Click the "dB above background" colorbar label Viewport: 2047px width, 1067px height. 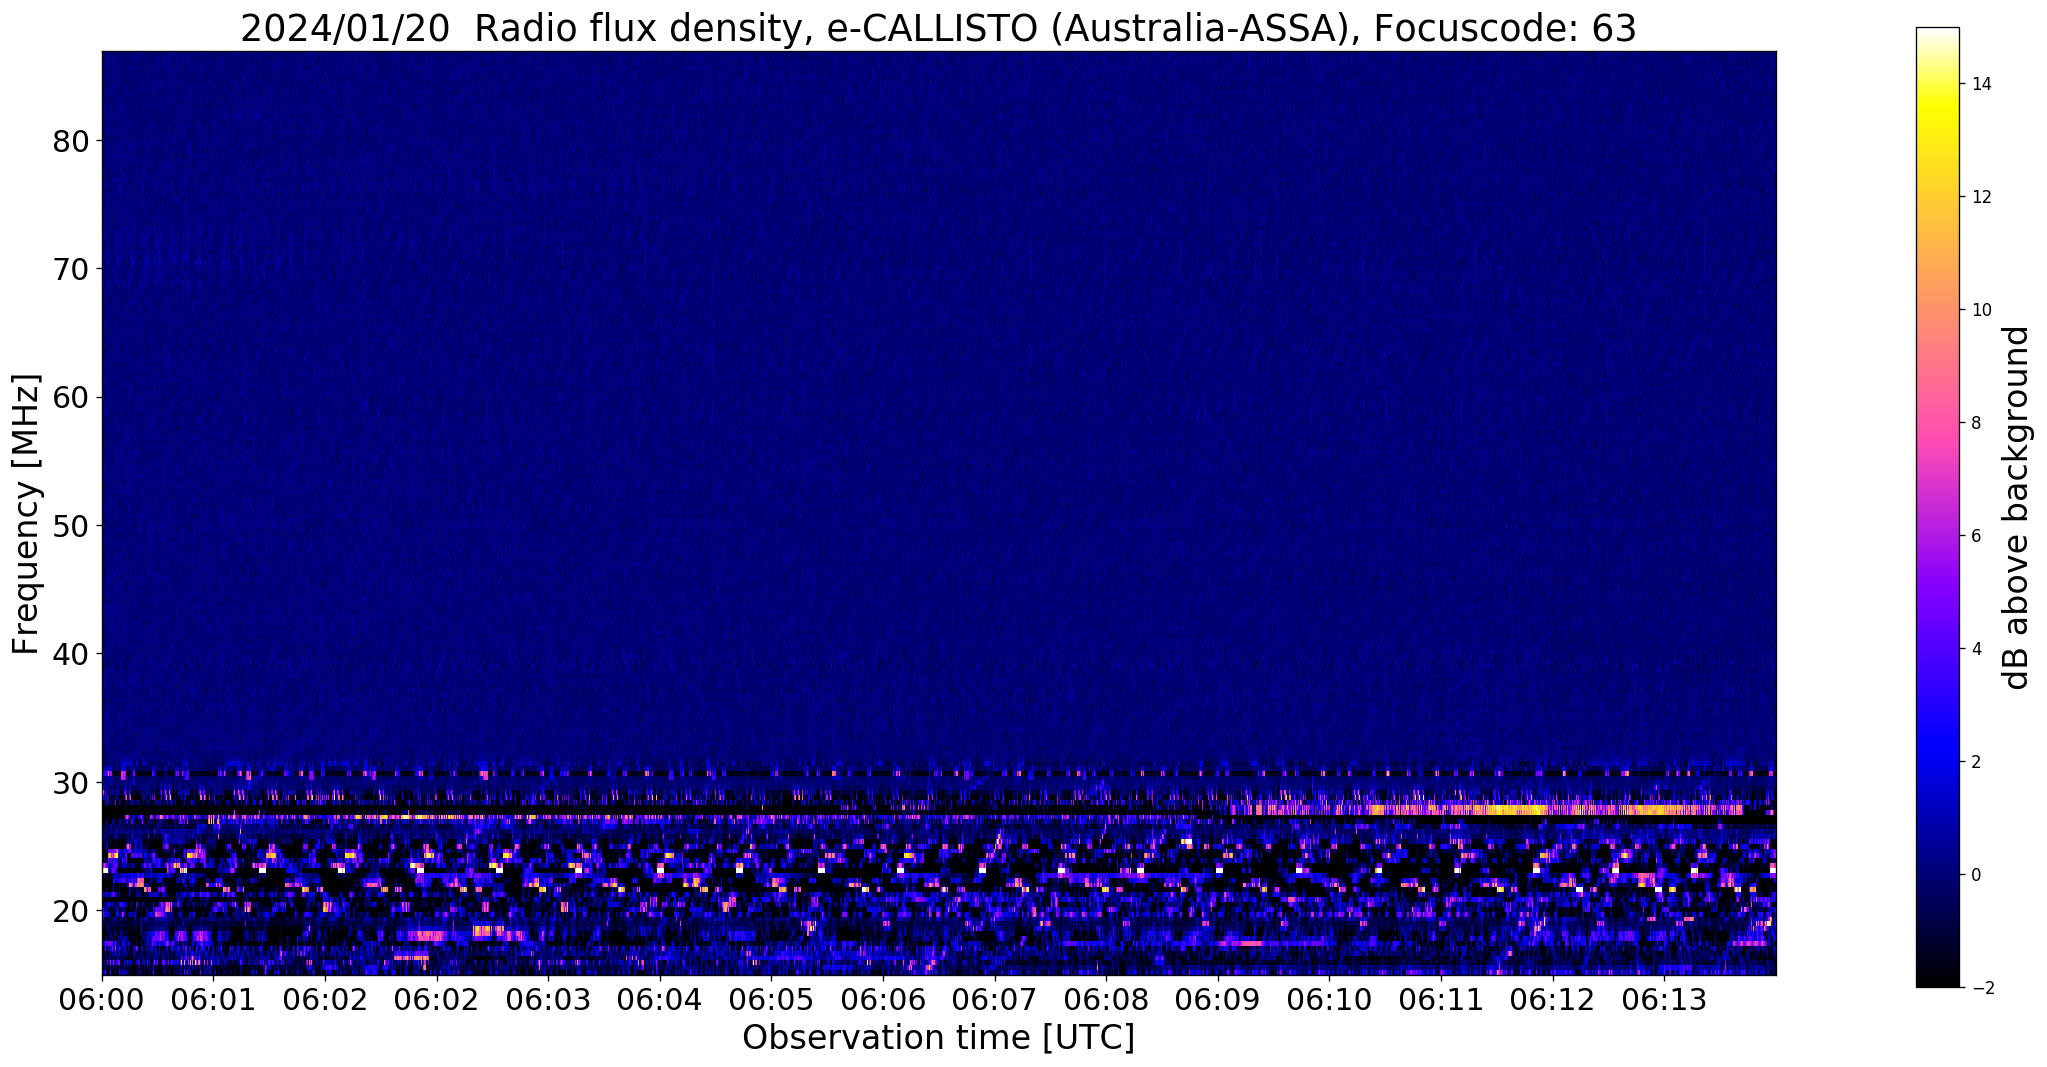2017,508
